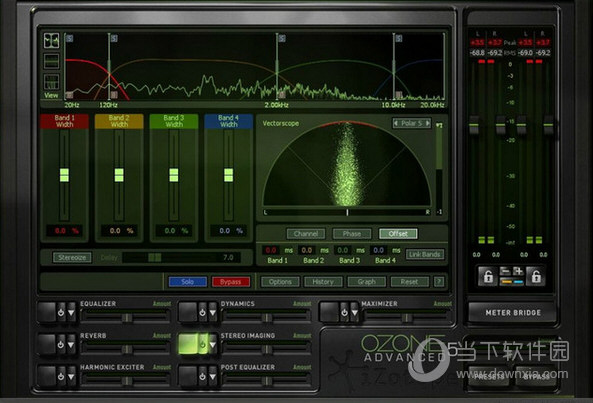
Task: Switch to the Phase tab
Action: [352, 234]
